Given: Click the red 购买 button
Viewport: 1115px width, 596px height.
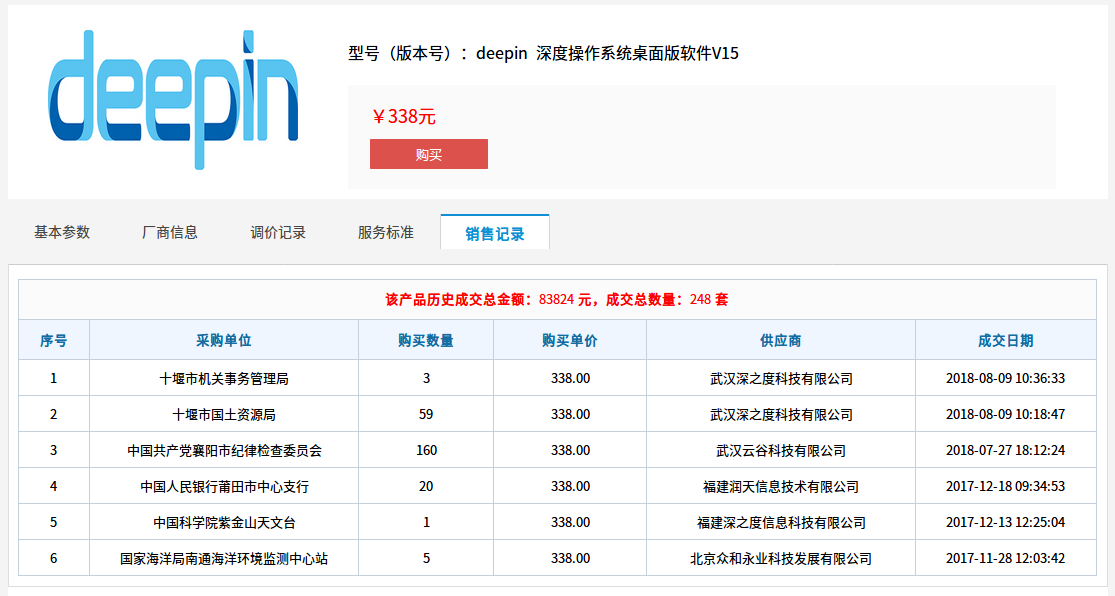Looking at the screenshot, I should (x=429, y=154).
